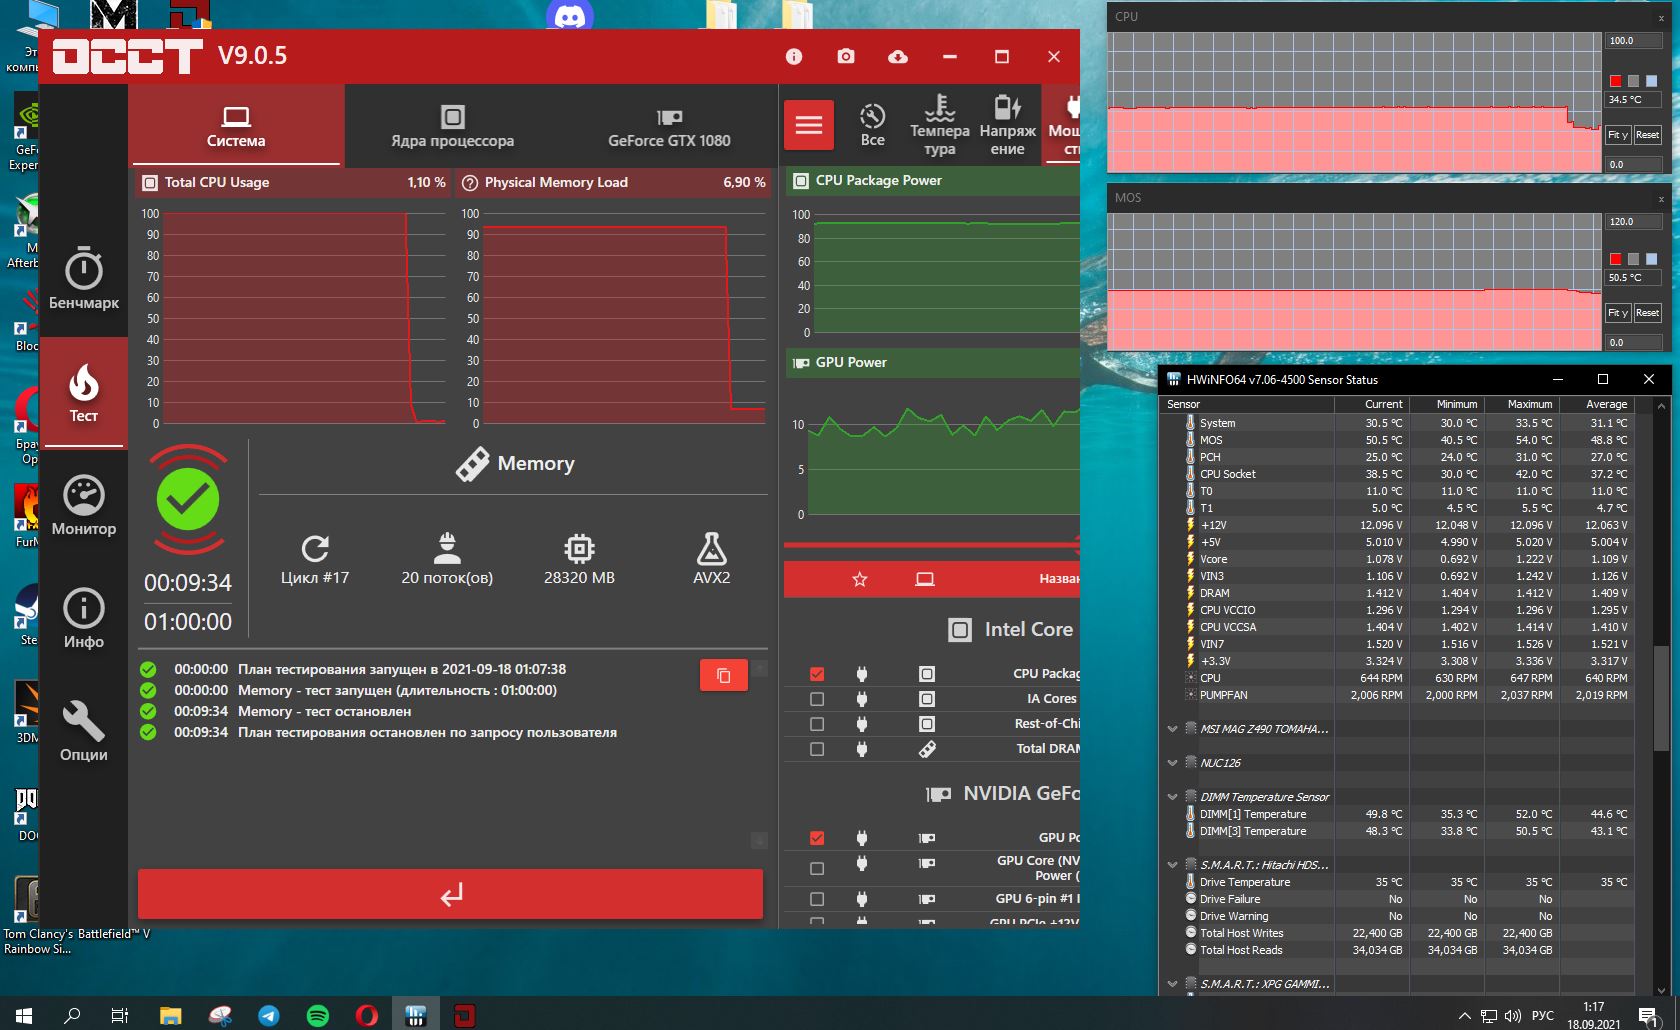Open File Explorer from taskbar

click(x=170, y=1016)
